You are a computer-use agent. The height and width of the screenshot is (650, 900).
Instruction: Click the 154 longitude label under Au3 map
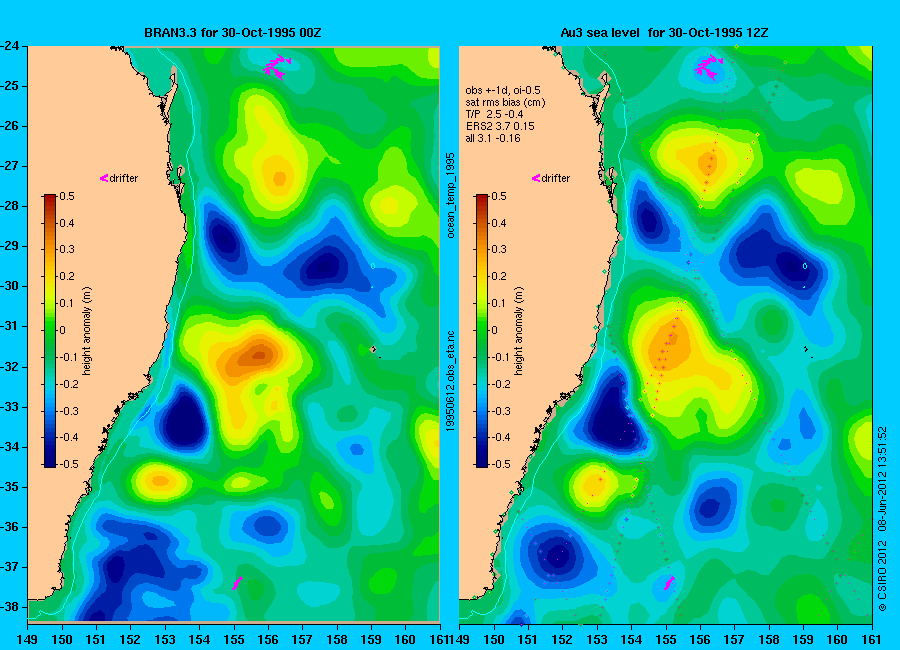click(x=631, y=639)
